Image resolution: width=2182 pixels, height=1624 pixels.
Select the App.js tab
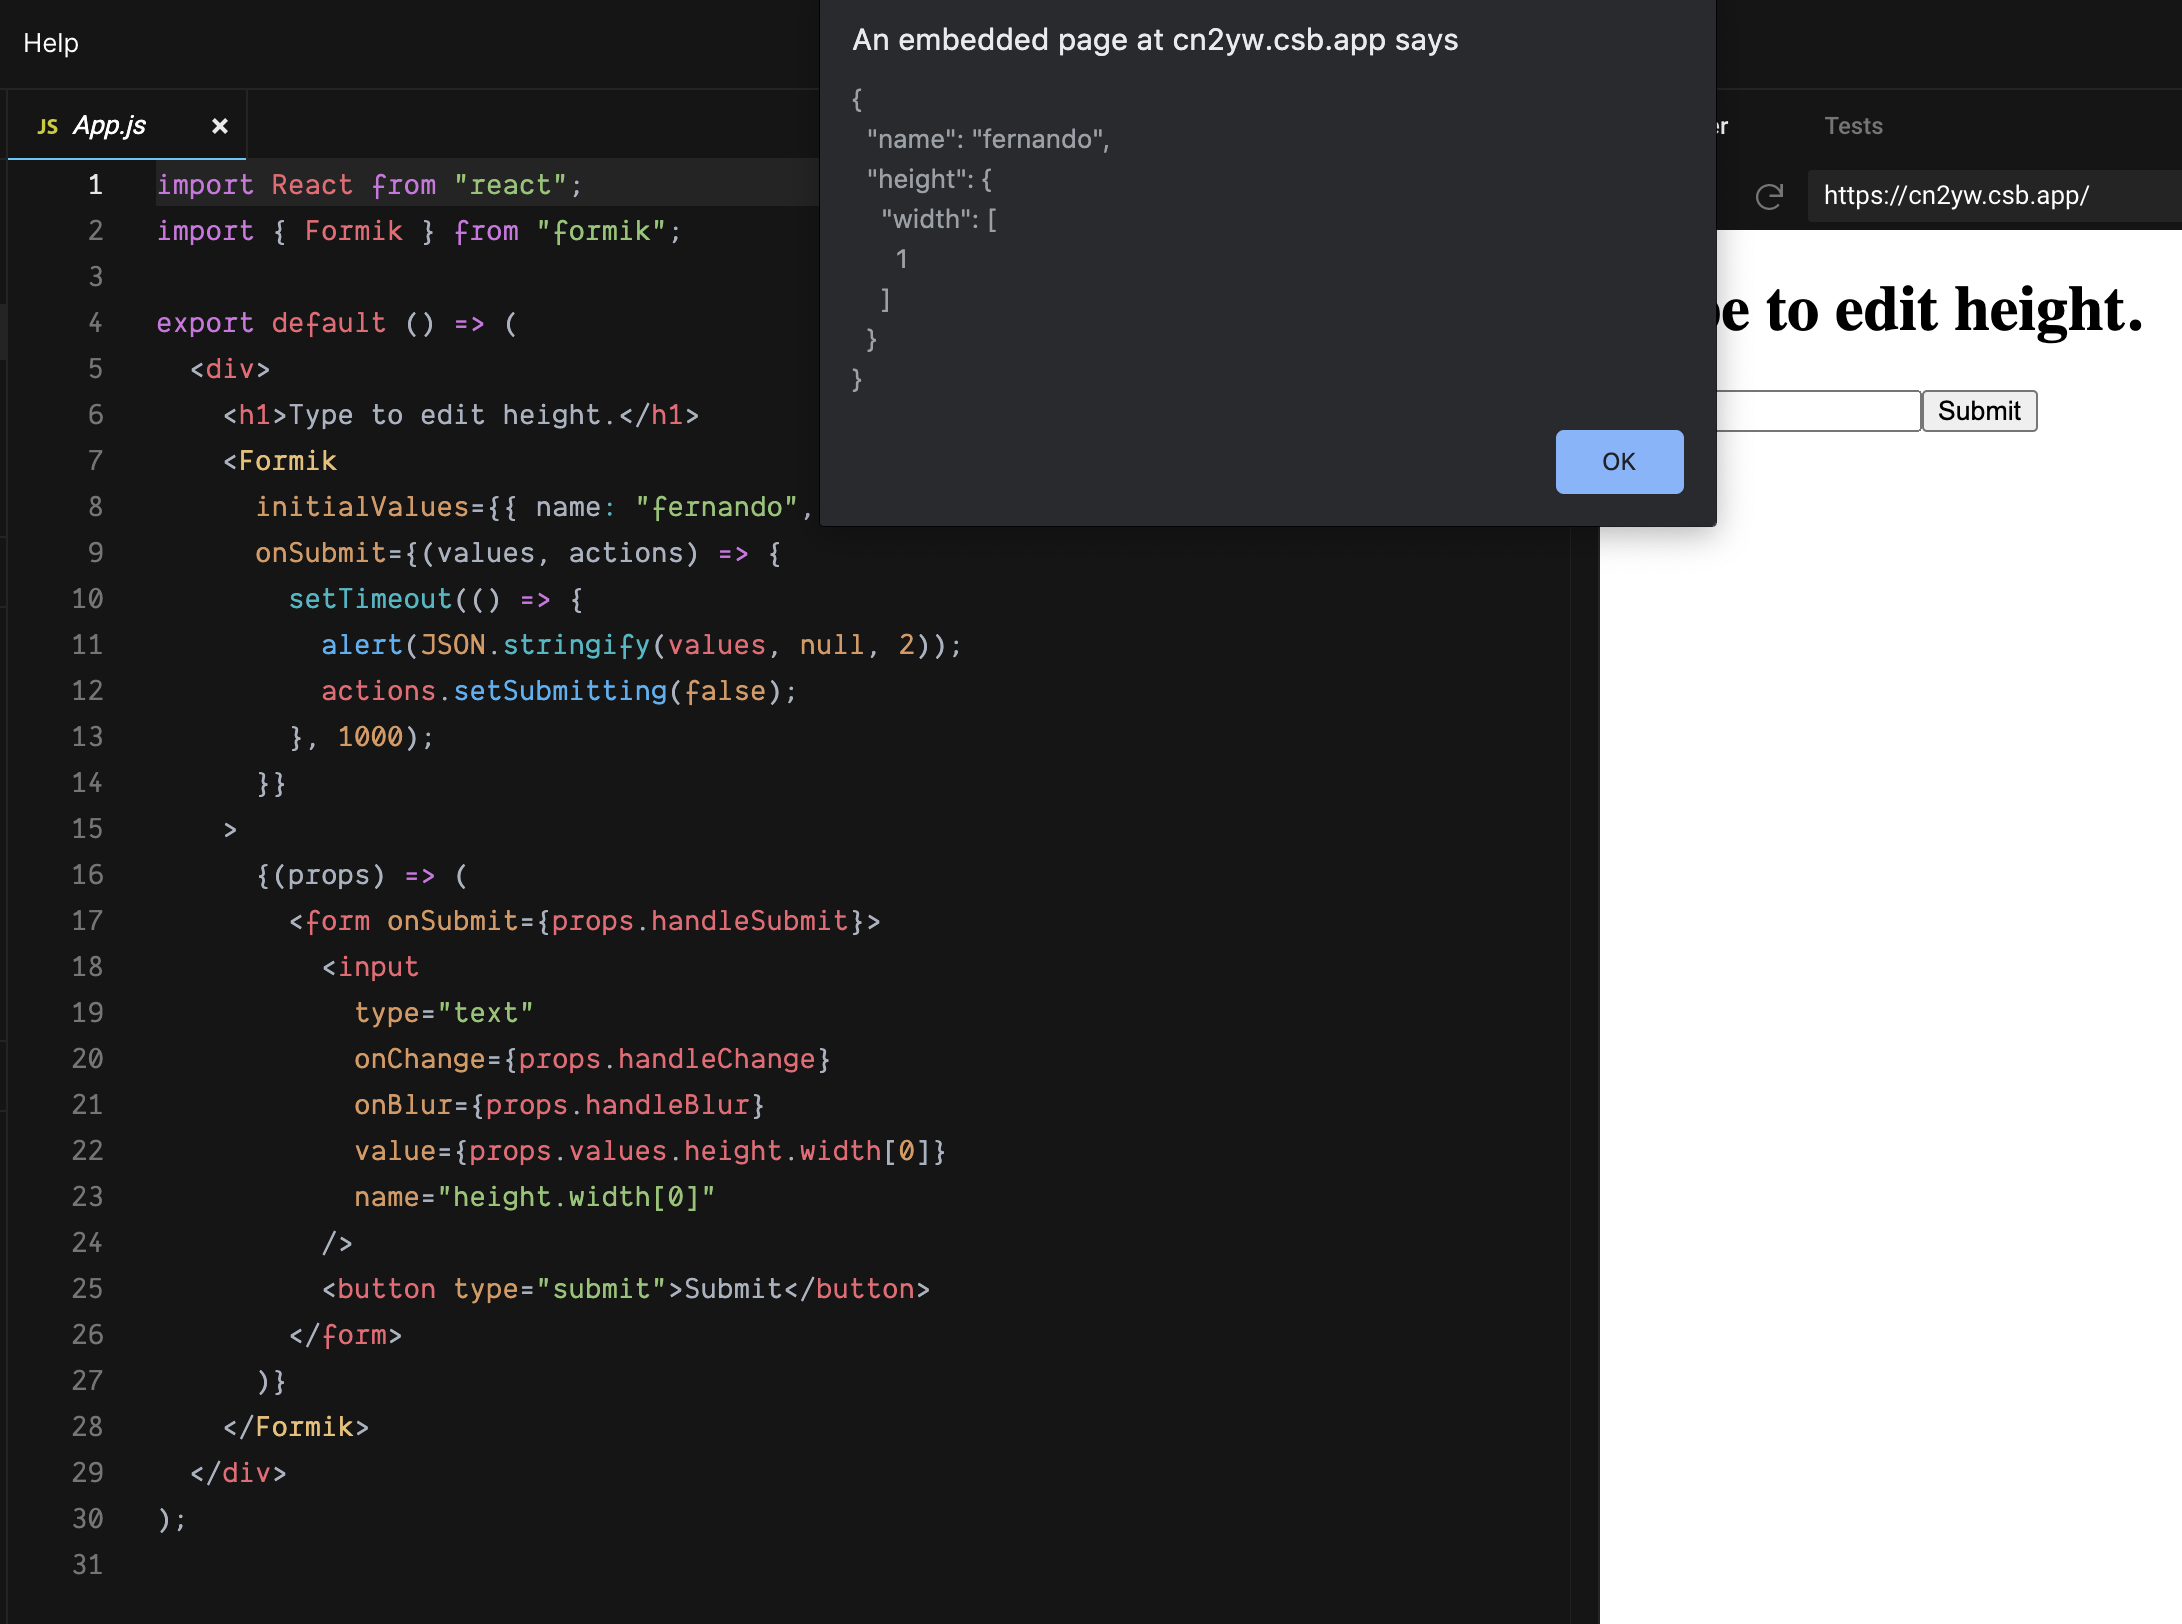[110, 125]
